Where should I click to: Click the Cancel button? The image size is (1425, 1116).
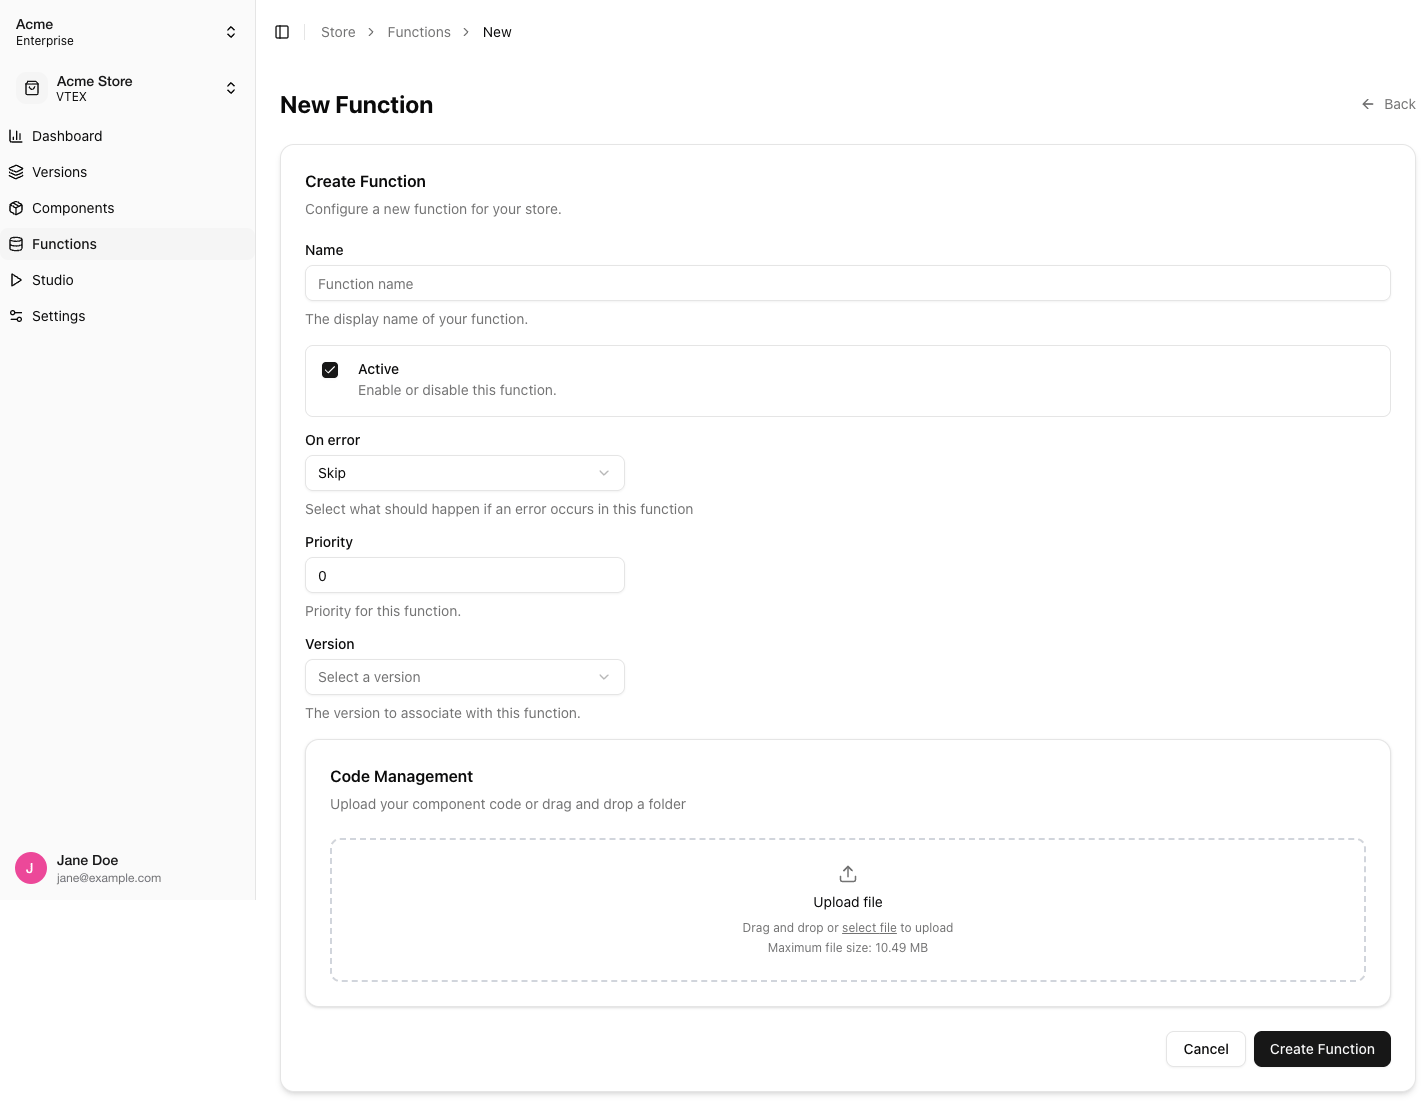(1206, 1049)
